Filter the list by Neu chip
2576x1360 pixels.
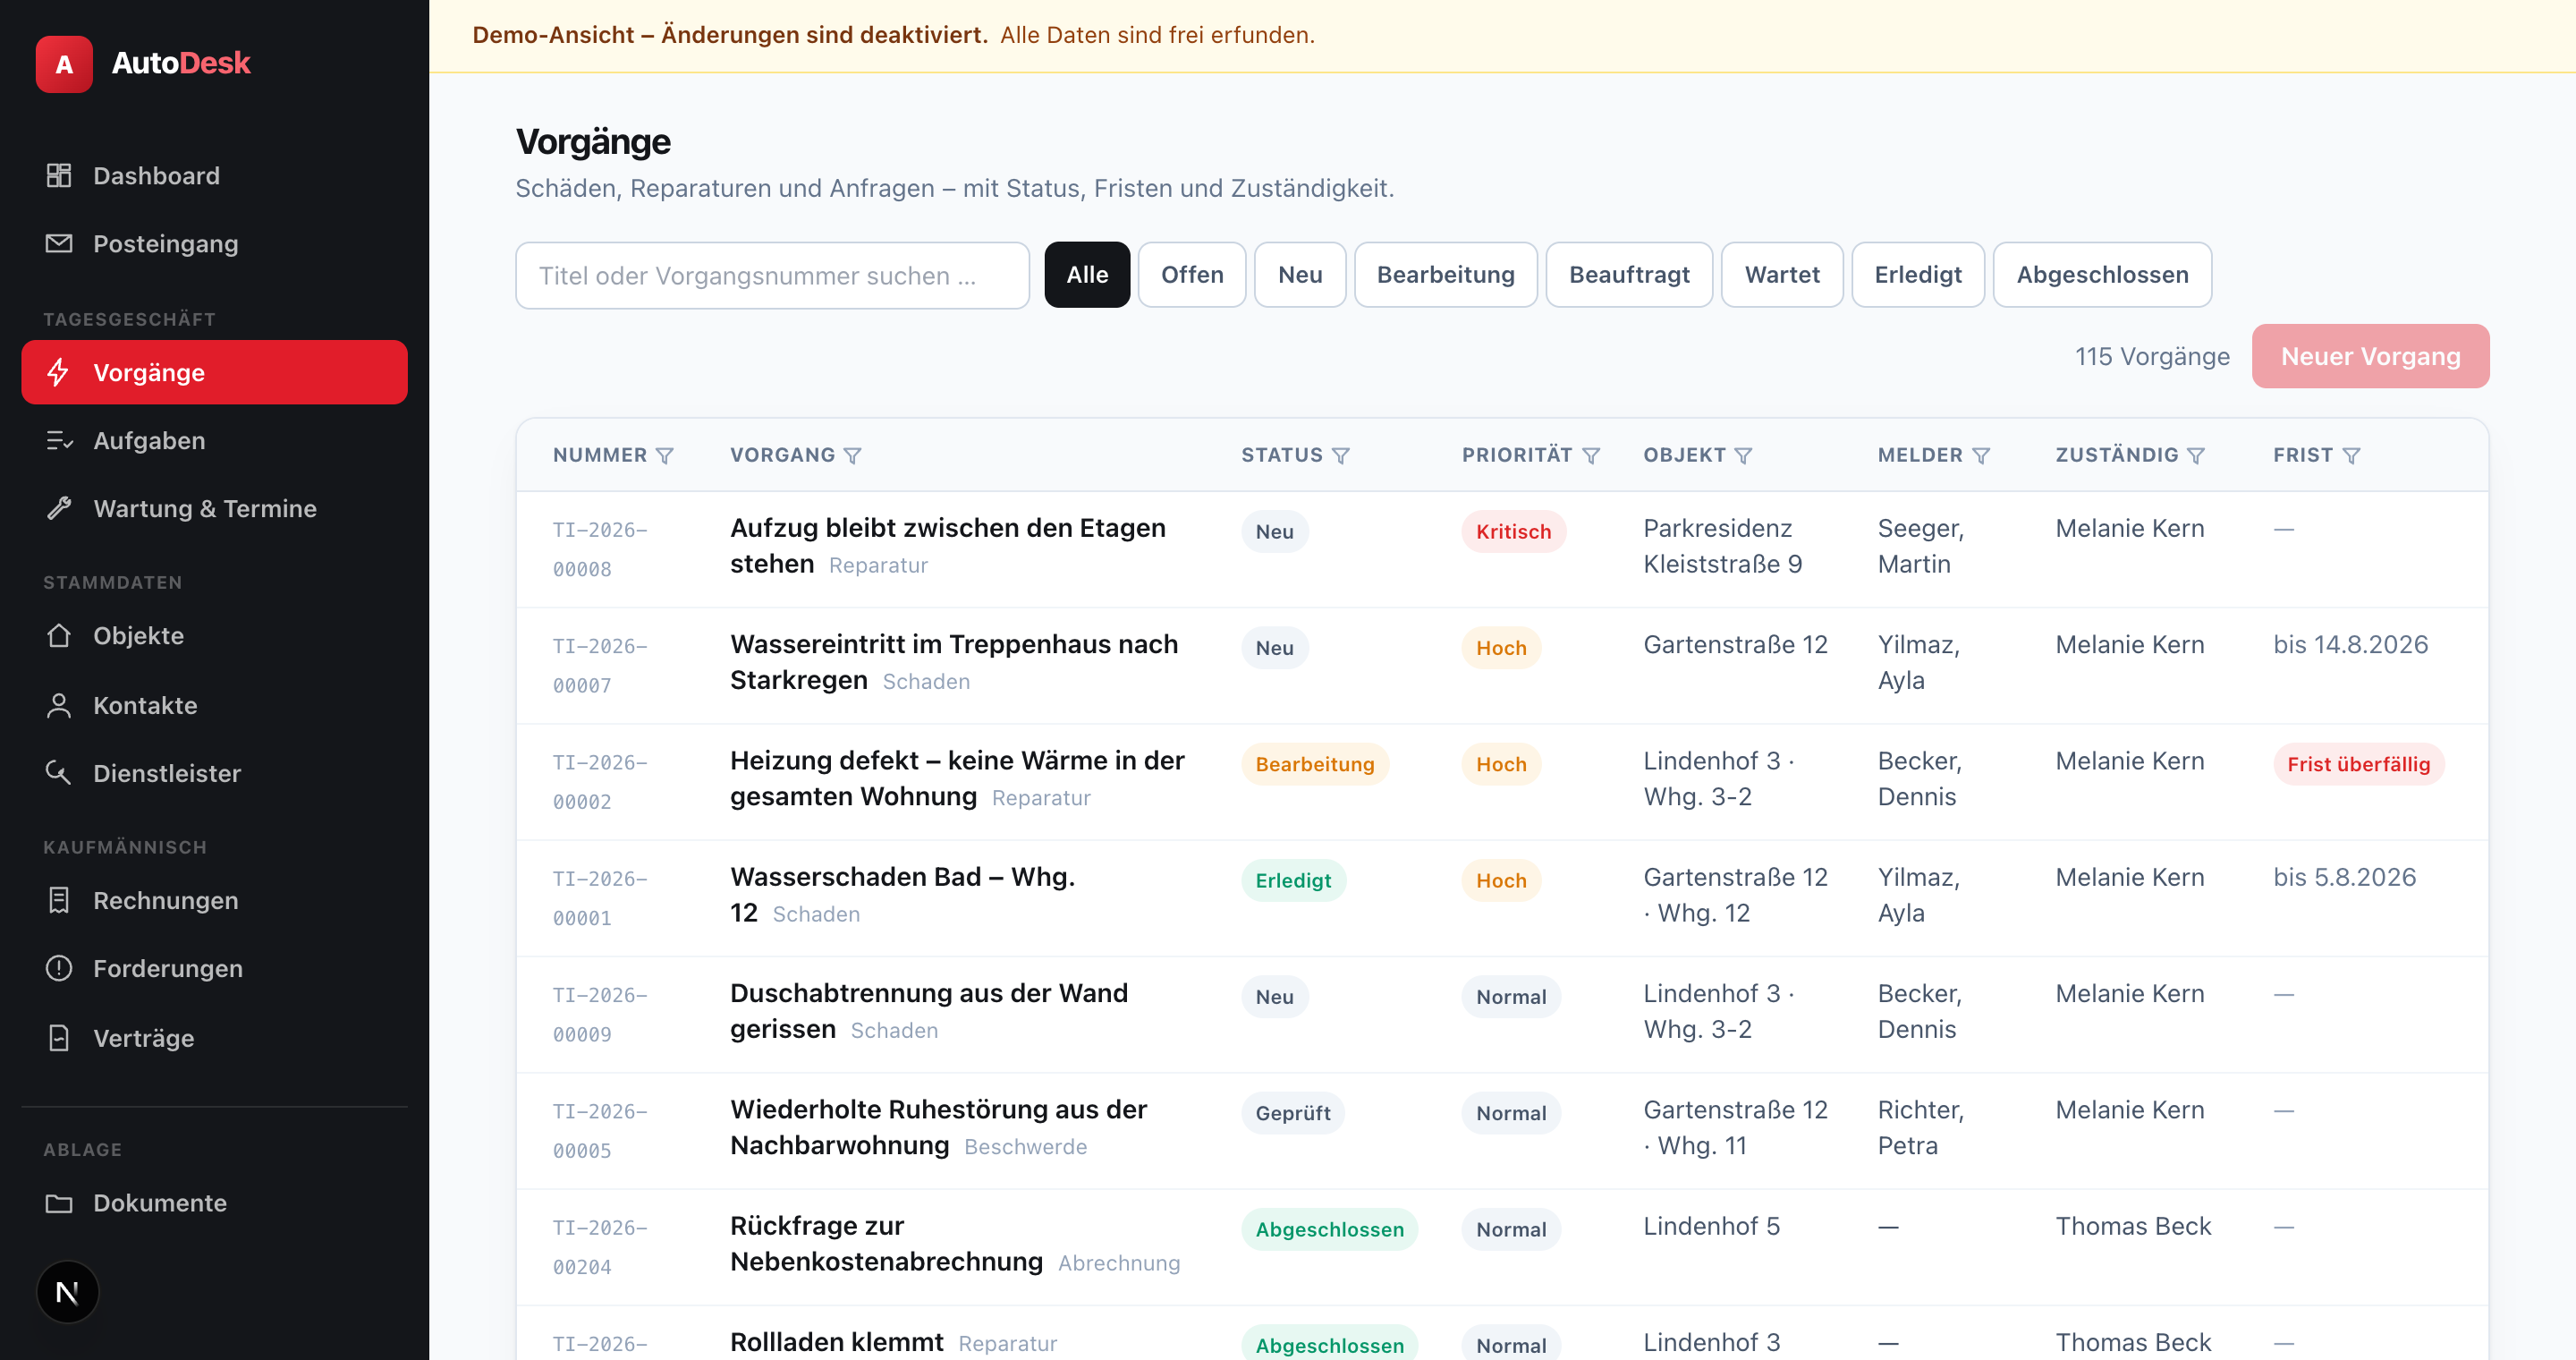(x=1300, y=275)
